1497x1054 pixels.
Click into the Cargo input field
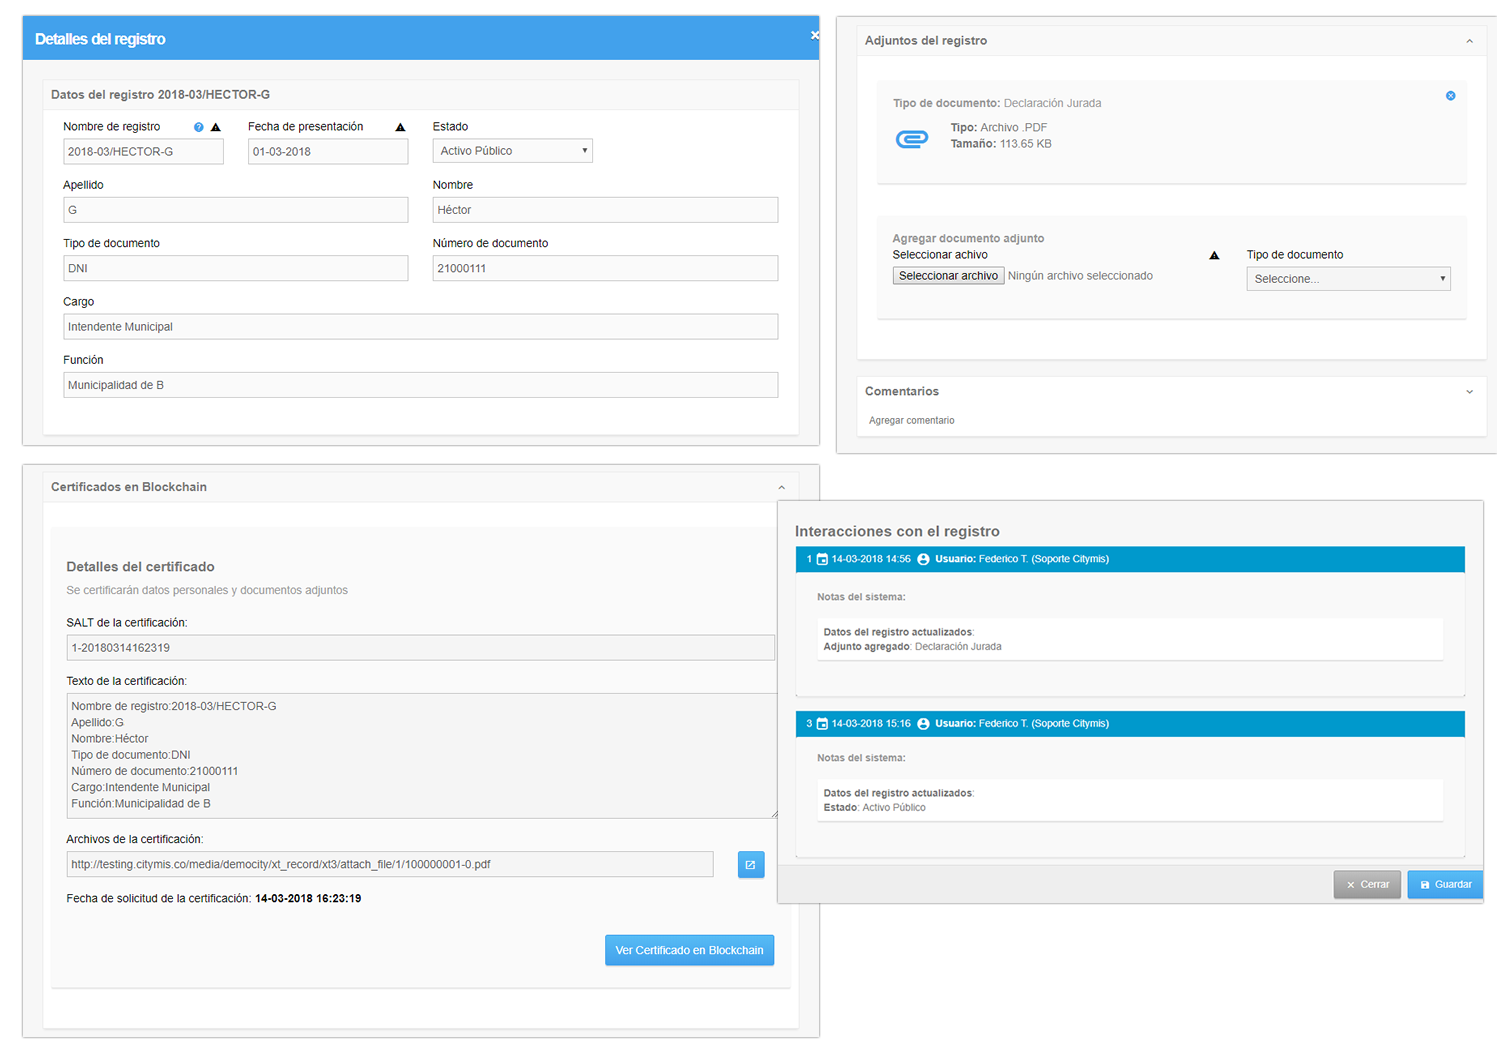pos(420,327)
